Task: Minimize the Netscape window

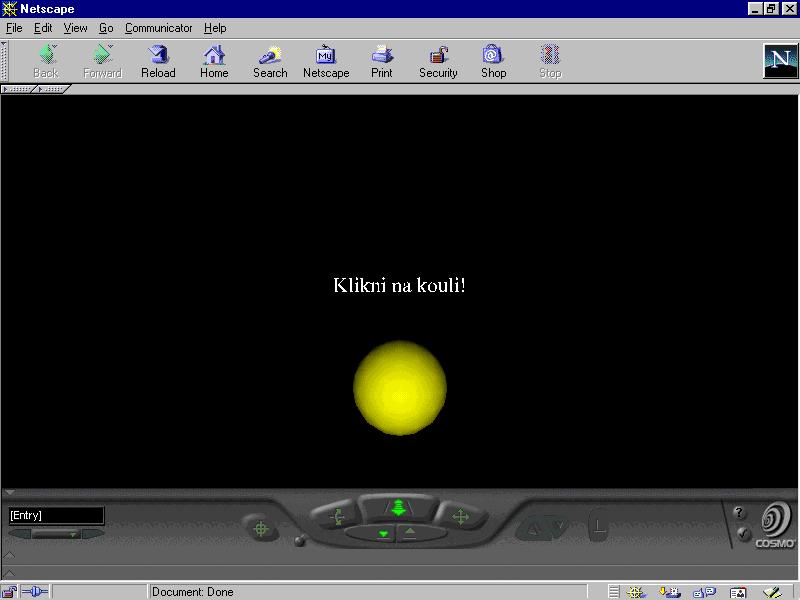Action: 756,9
